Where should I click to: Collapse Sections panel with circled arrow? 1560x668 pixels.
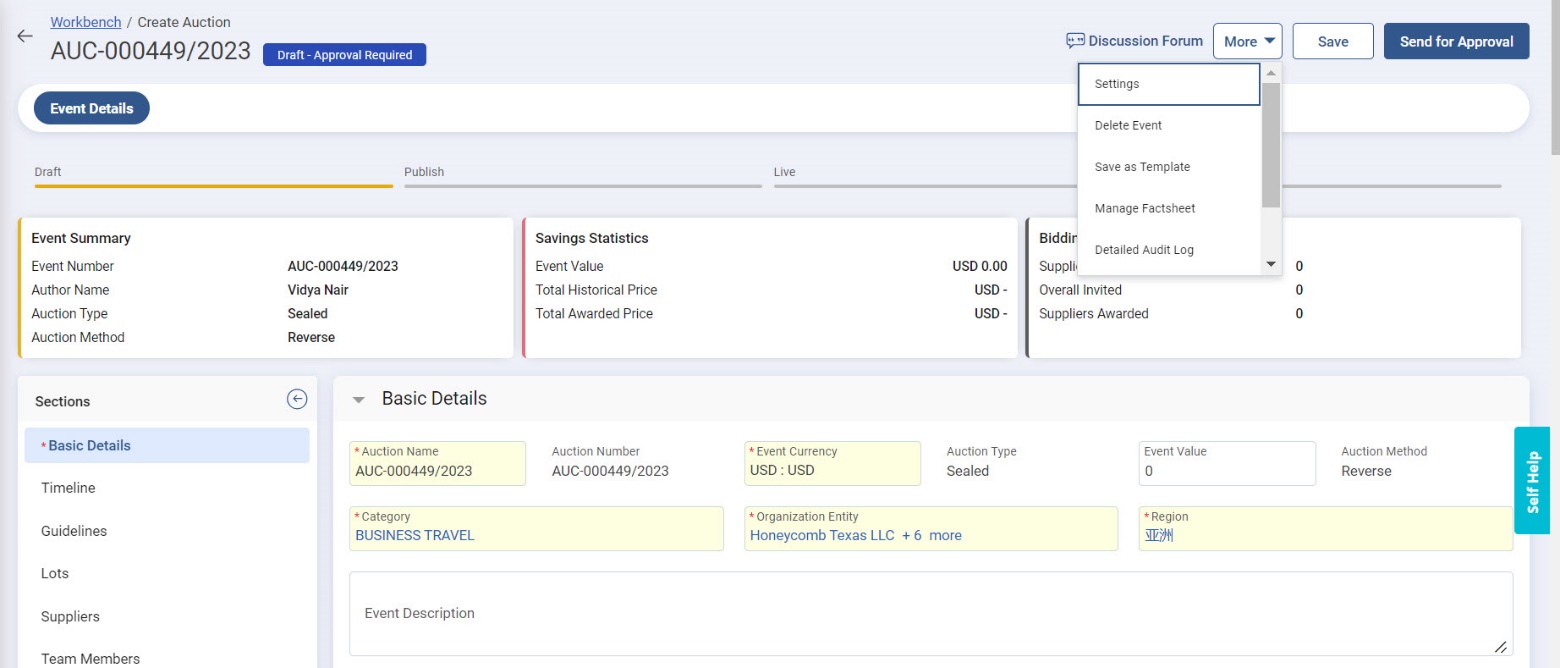click(297, 399)
